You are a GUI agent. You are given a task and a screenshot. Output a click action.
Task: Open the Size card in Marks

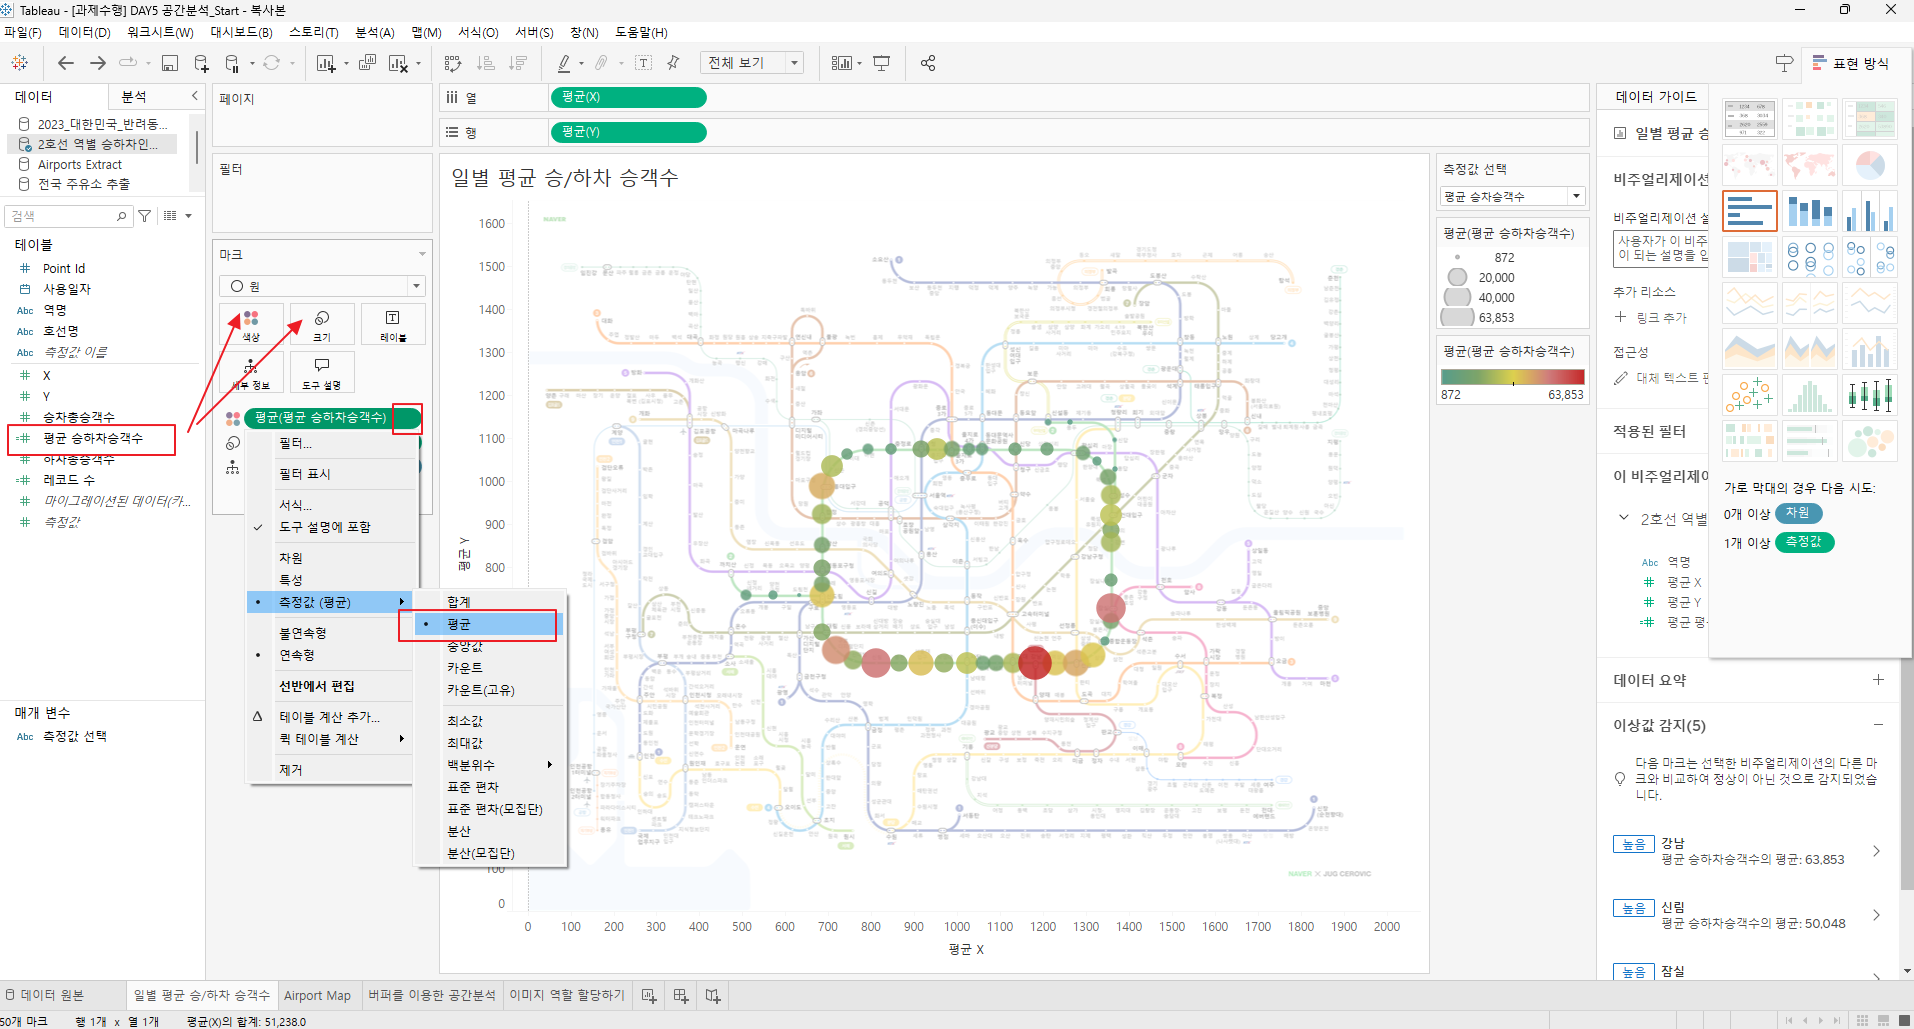(322, 324)
